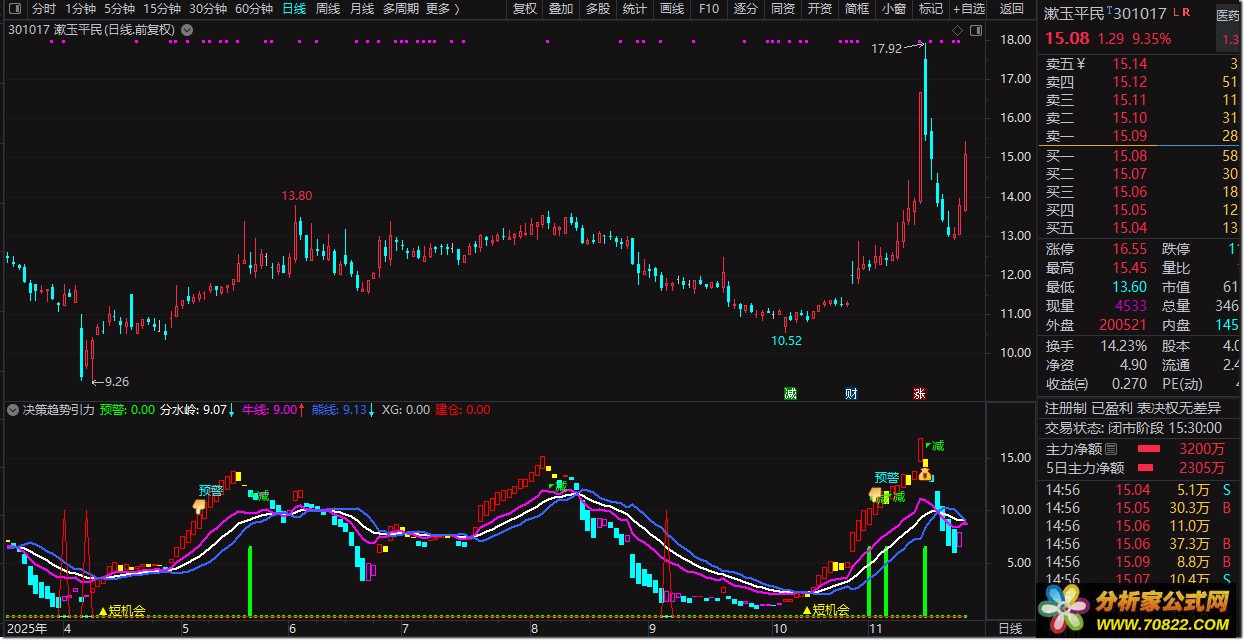Select the 买一 15.08 bid row
Viewport: 1246px width, 641px height.
1141,156
